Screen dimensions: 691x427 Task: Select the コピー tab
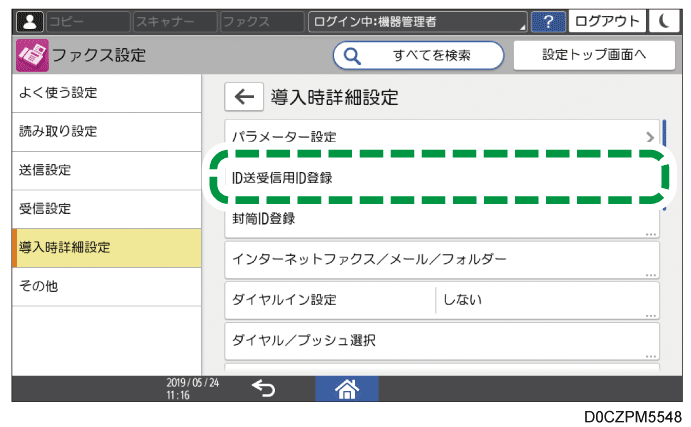point(88,22)
